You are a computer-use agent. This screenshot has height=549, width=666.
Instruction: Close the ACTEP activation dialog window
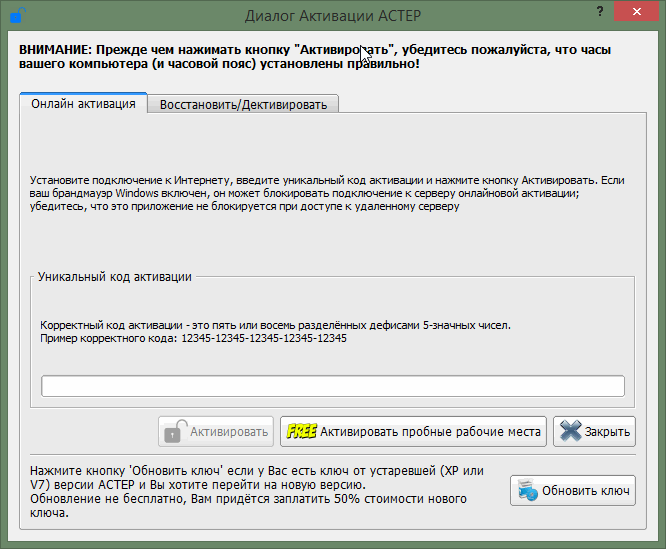pos(636,11)
